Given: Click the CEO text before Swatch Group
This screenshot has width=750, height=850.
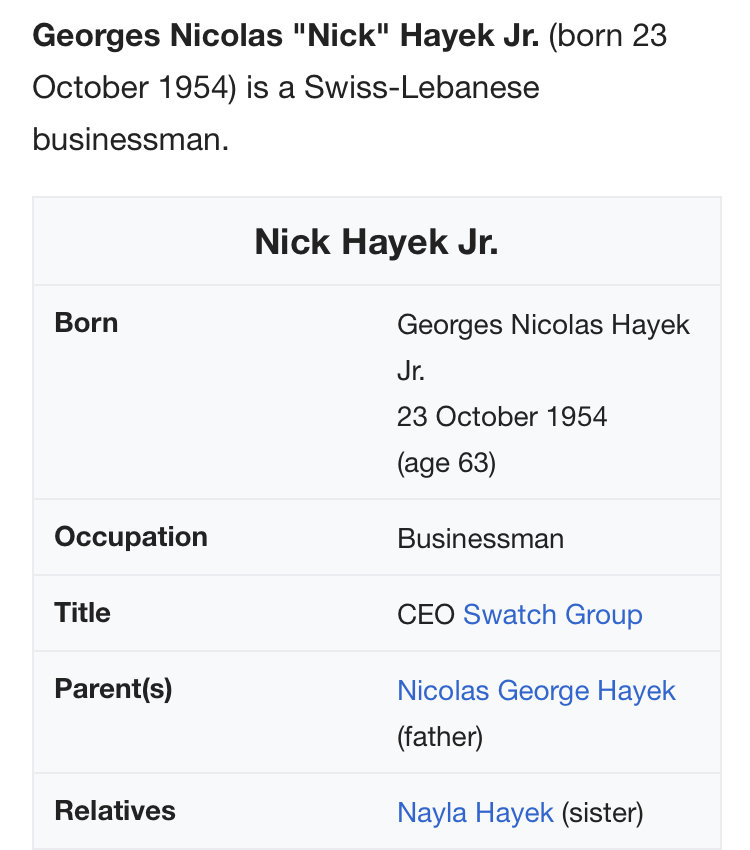Looking at the screenshot, I should (426, 615).
